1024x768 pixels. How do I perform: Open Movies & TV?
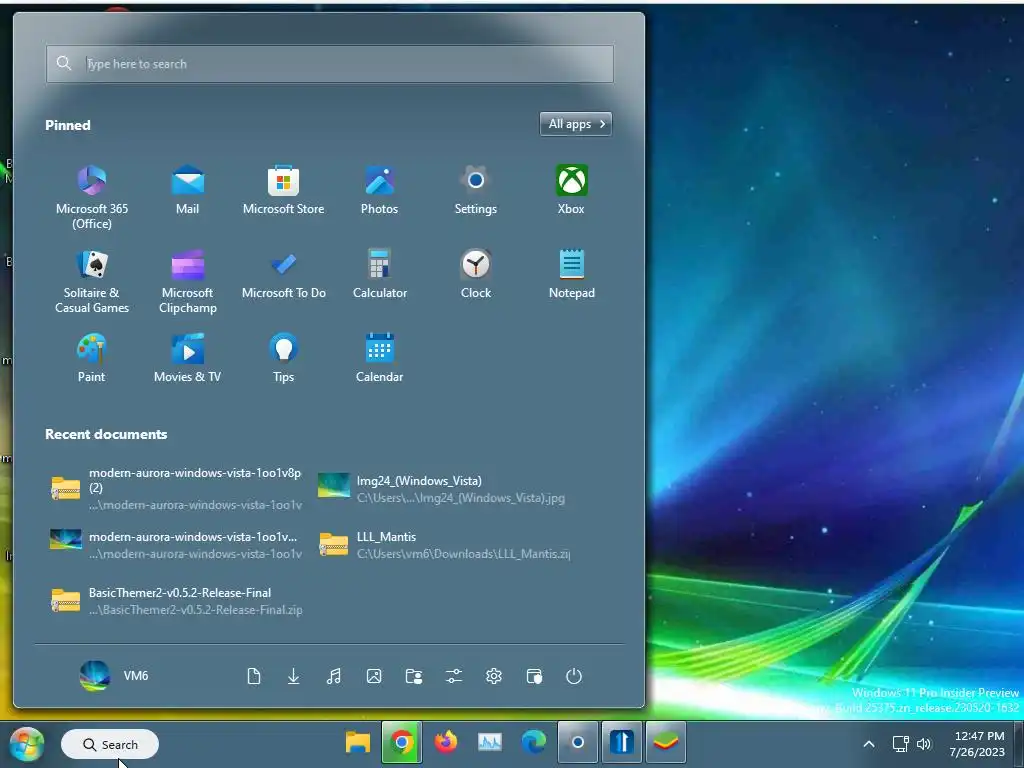click(x=187, y=358)
